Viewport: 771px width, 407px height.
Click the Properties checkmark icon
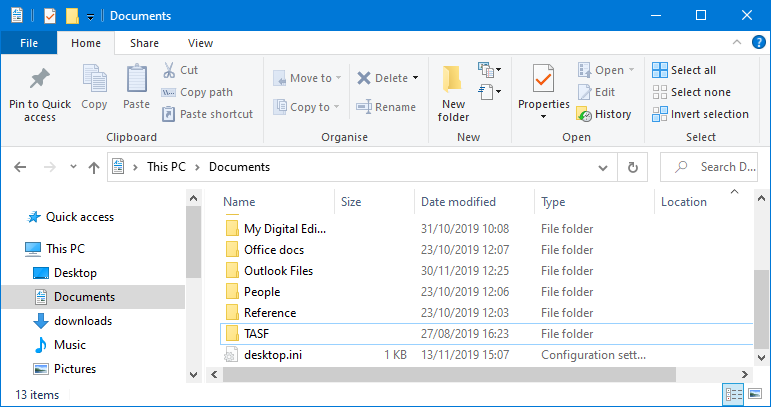(544, 77)
